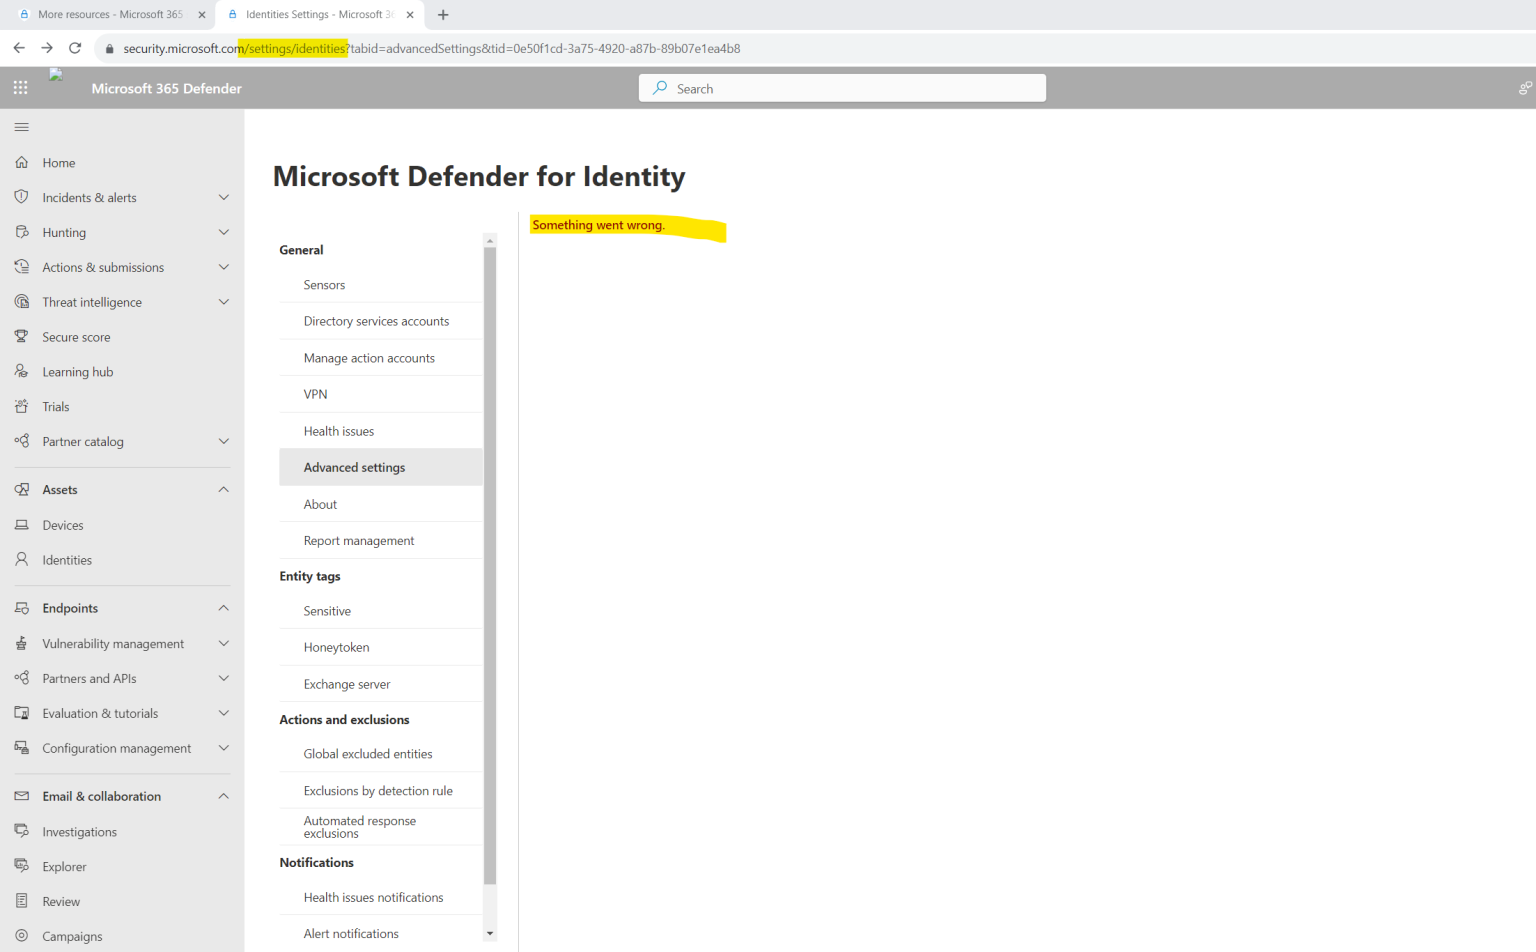Select Campaigns at the bottom of sidebar
This screenshot has height=952, width=1536.
(x=72, y=936)
